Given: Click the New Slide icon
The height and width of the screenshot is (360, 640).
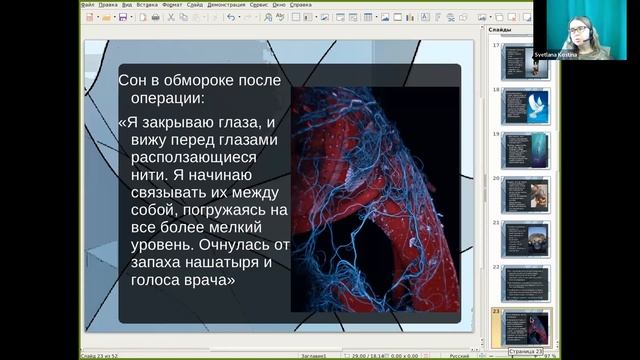Looking at the screenshot, I should [482, 17].
